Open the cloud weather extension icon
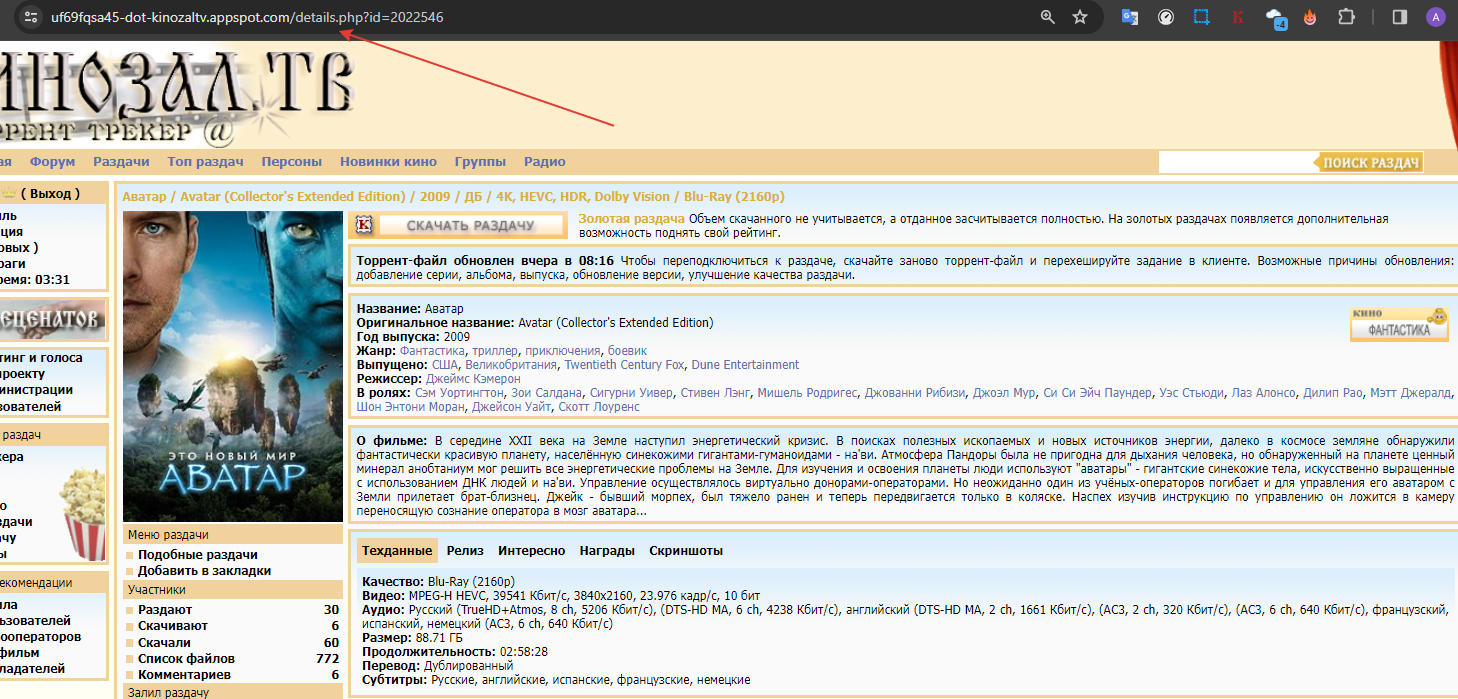Image resolution: width=1458 pixels, height=699 pixels. (x=1275, y=17)
